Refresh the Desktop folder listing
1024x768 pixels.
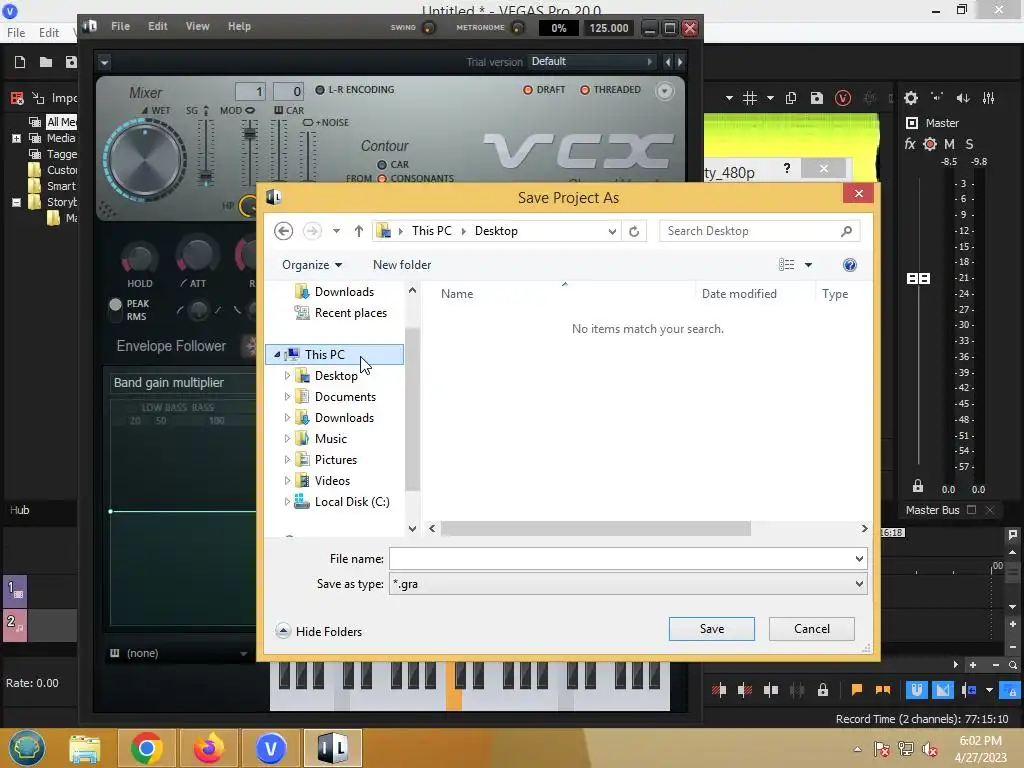(633, 231)
